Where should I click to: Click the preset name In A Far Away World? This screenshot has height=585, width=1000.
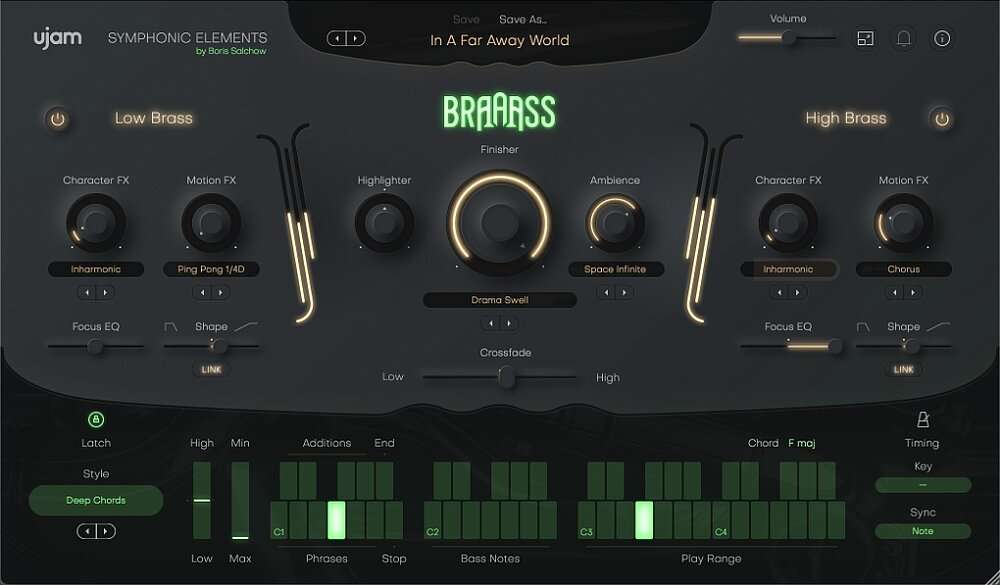[x=497, y=40]
